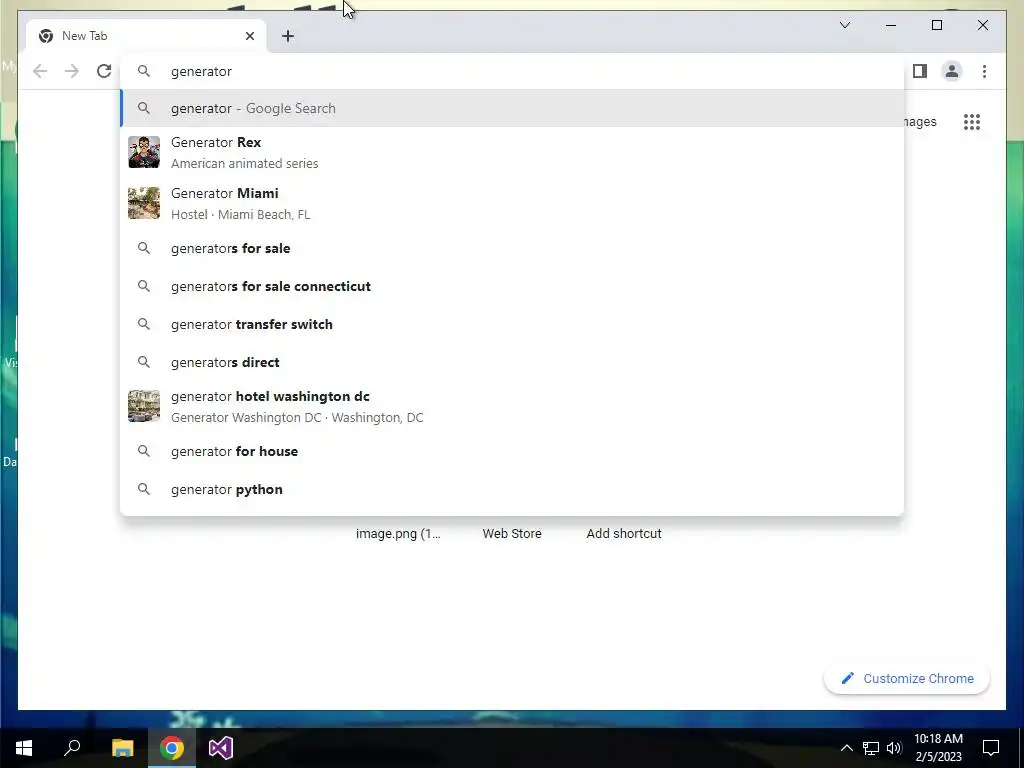Click the omnibox text 'generator'
The image size is (1024, 768).
pyautogui.click(x=201, y=72)
